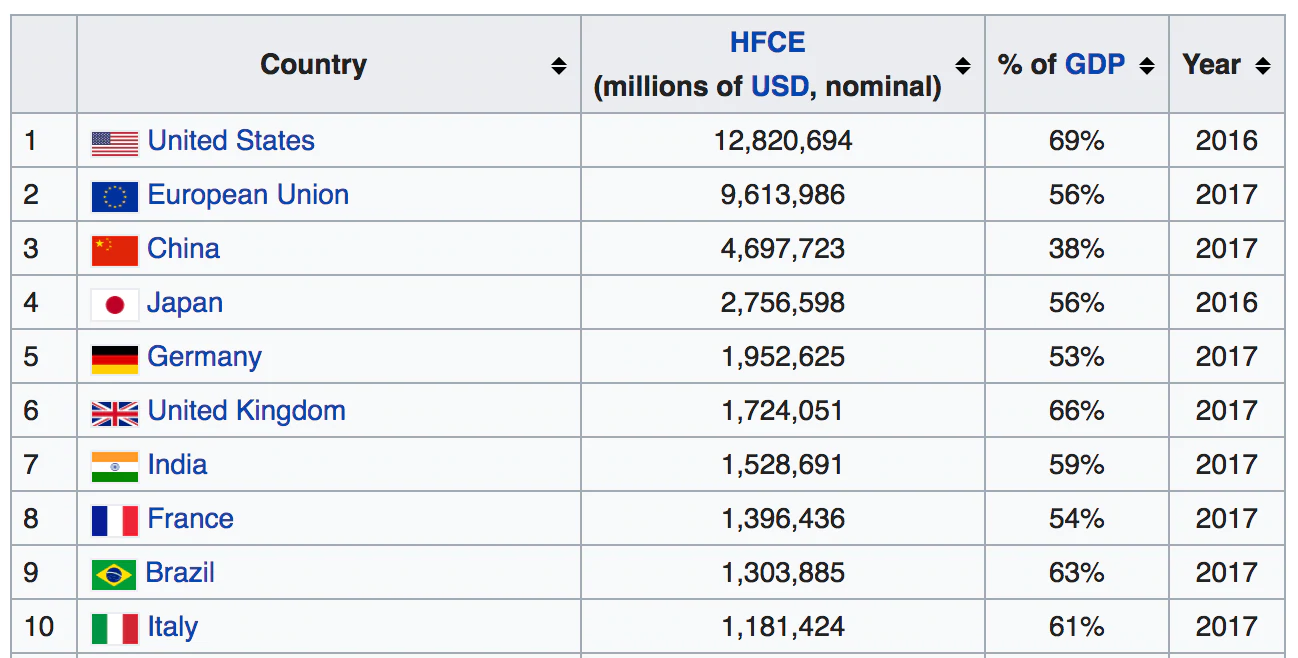Click the Germany flag icon
Image resolution: width=1298 pixels, height=658 pixels.
[115, 358]
